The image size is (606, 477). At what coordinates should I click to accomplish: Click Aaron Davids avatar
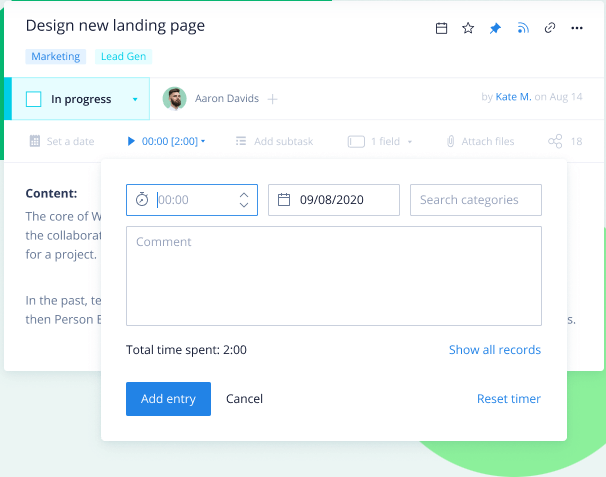point(175,99)
